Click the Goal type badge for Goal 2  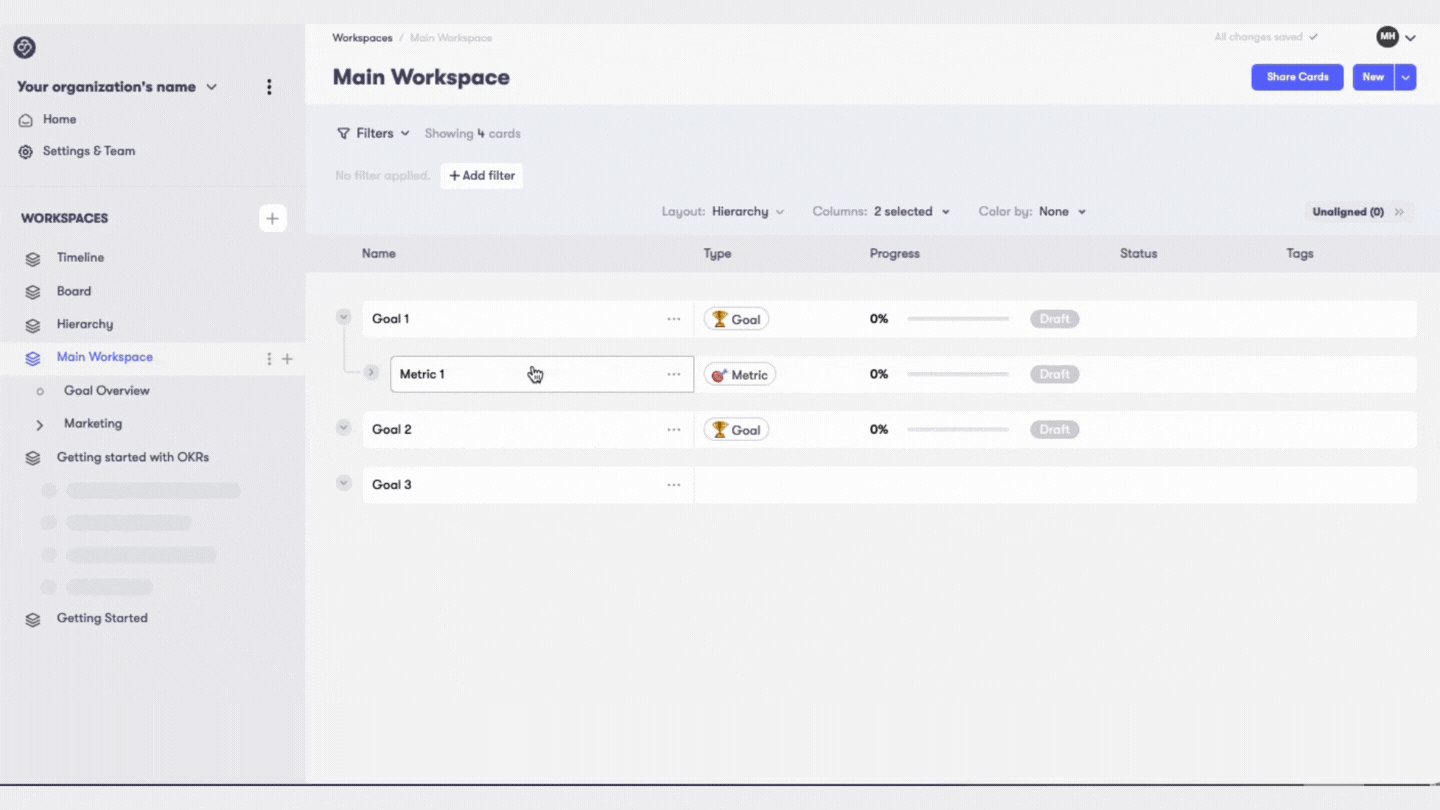click(x=736, y=430)
